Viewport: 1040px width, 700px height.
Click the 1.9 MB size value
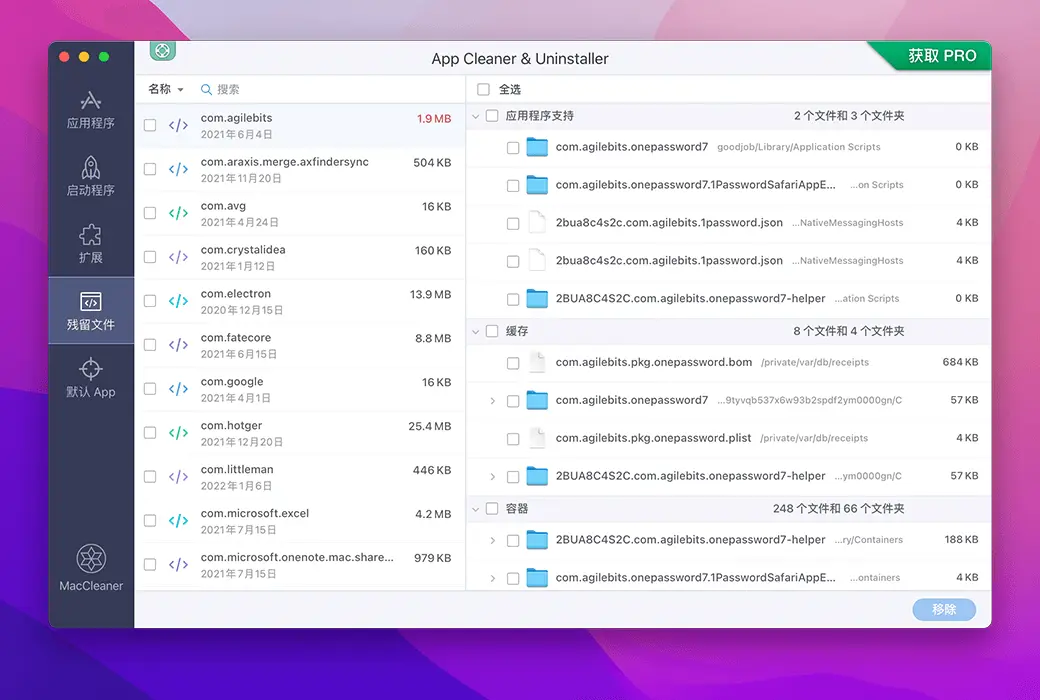click(x=434, y=119)
